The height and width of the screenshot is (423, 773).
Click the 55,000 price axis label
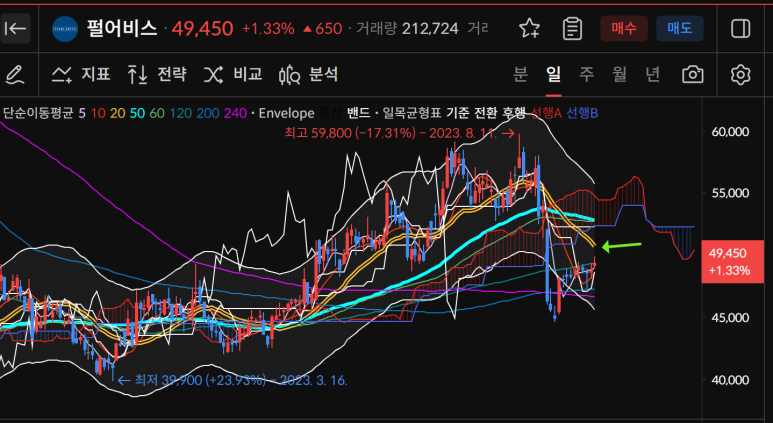click(x=730, y=193)
